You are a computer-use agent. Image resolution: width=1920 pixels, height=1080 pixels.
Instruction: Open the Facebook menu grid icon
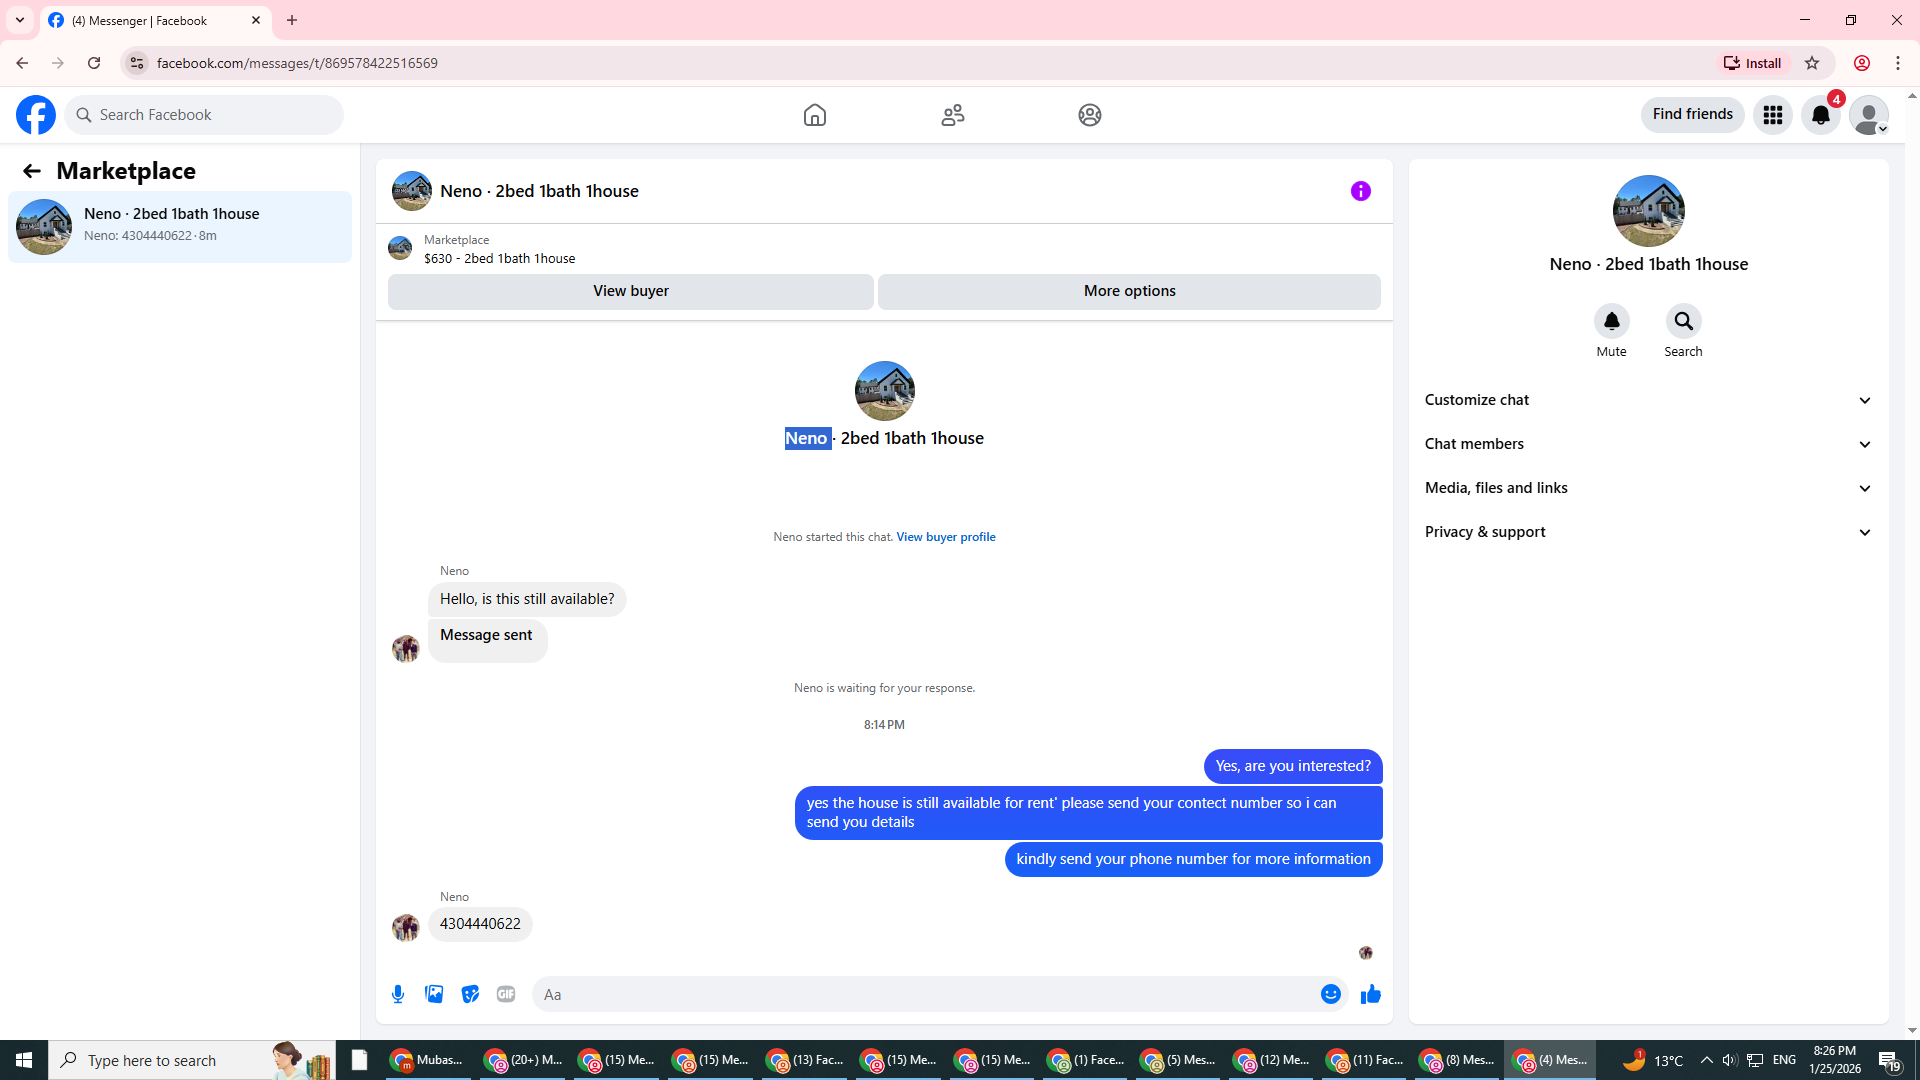click(1773, 115)
